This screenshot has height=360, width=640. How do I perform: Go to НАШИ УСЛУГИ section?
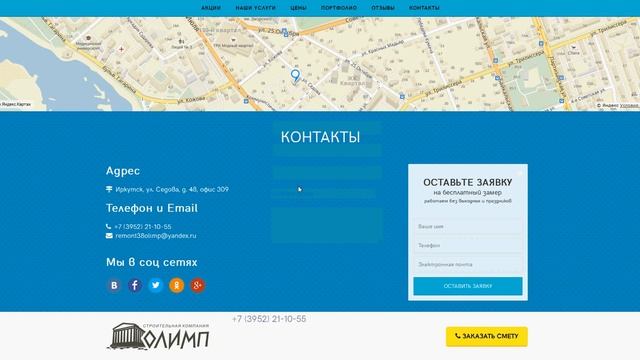point(256,8)
